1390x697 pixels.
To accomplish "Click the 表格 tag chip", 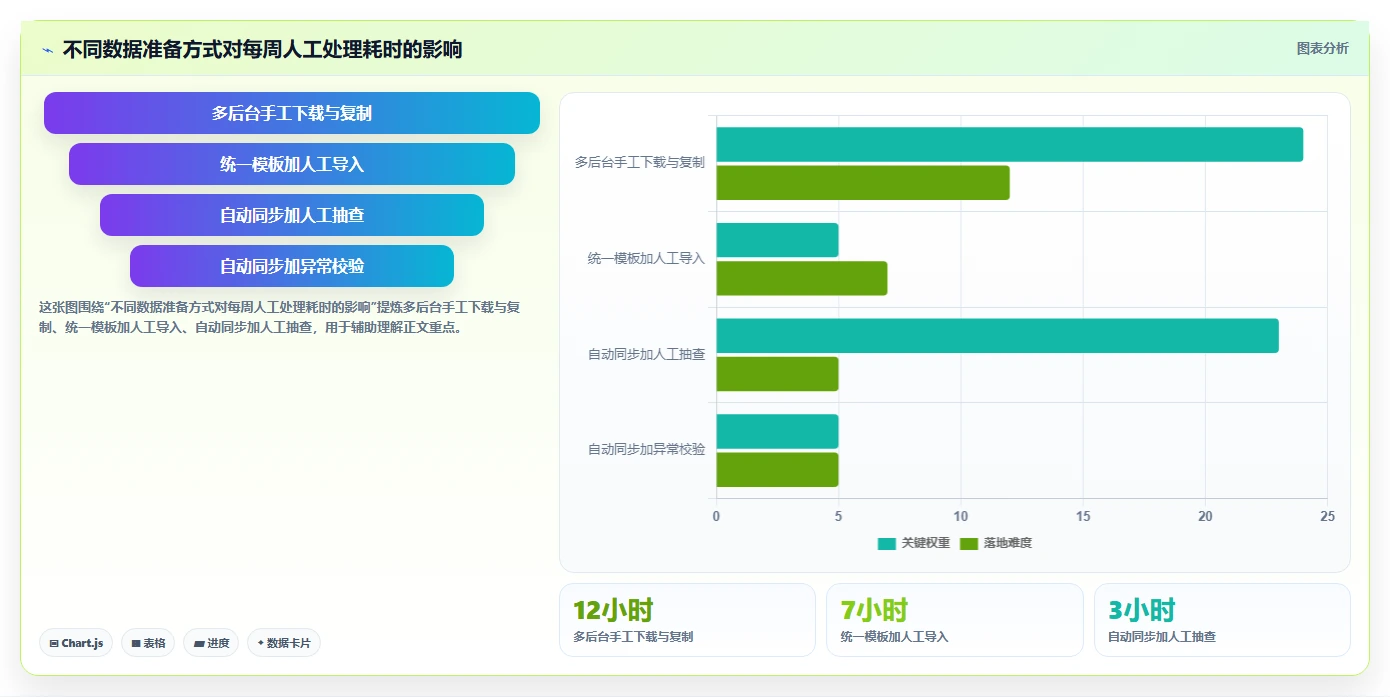I will [148, 643].
